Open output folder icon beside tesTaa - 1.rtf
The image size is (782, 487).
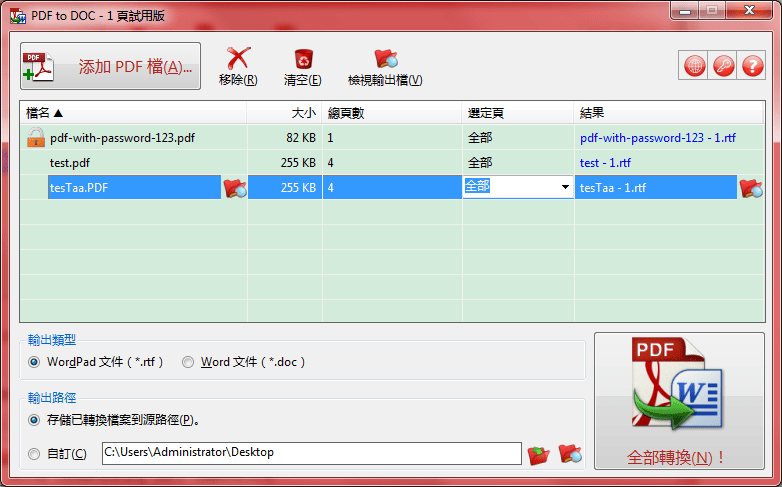pyautogui.click(x=751, y=188)
